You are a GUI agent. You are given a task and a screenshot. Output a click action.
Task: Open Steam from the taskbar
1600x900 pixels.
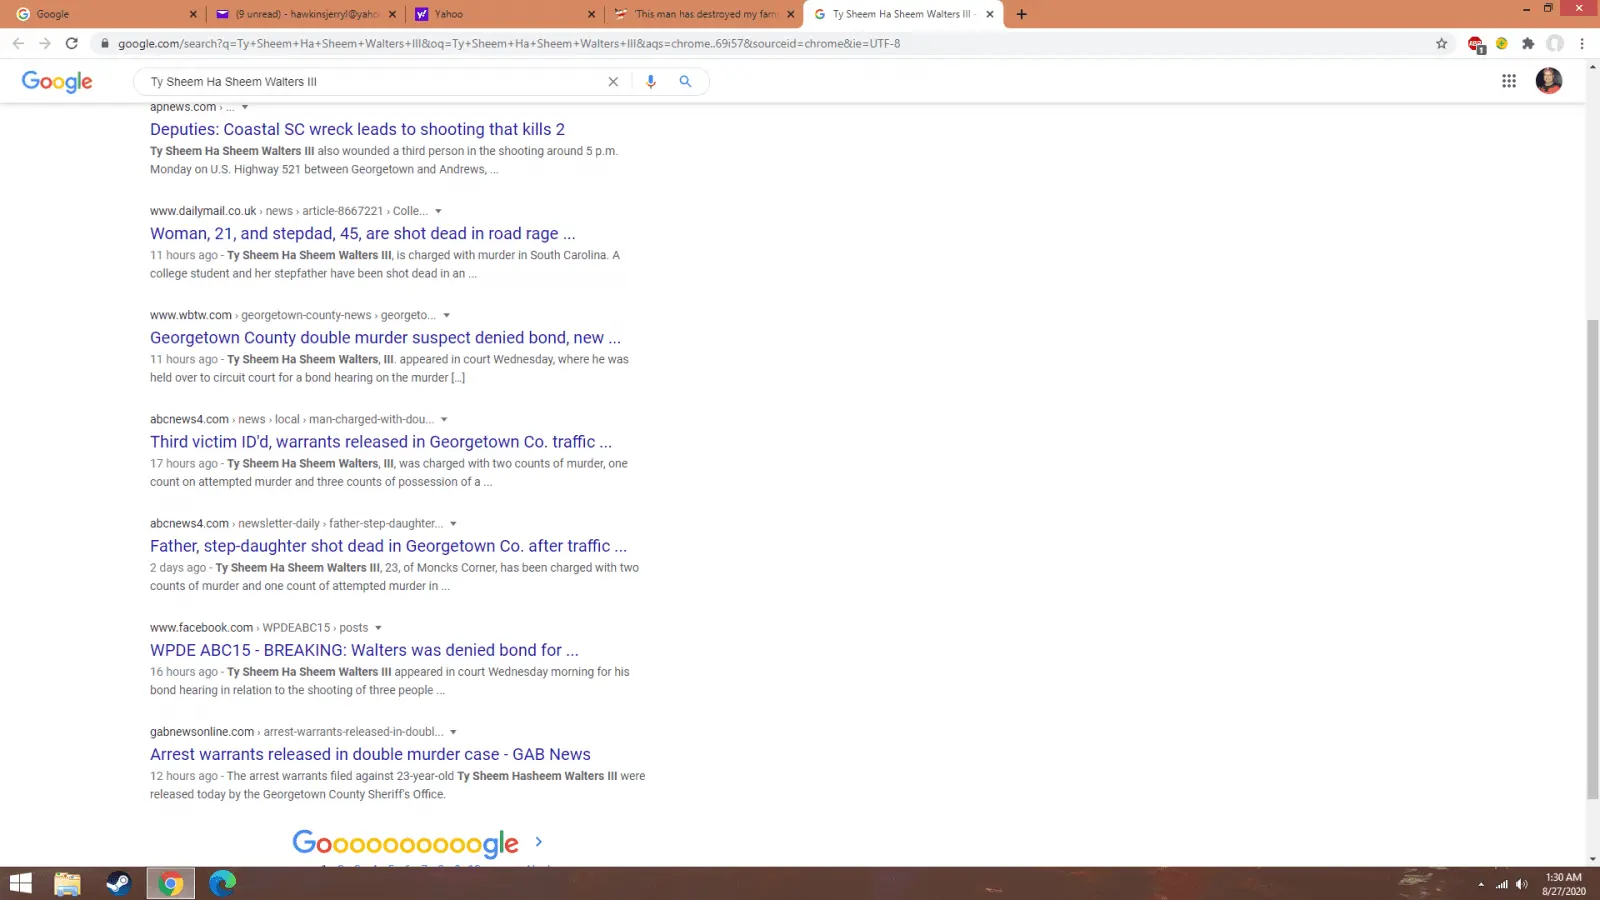click(119, 883)
